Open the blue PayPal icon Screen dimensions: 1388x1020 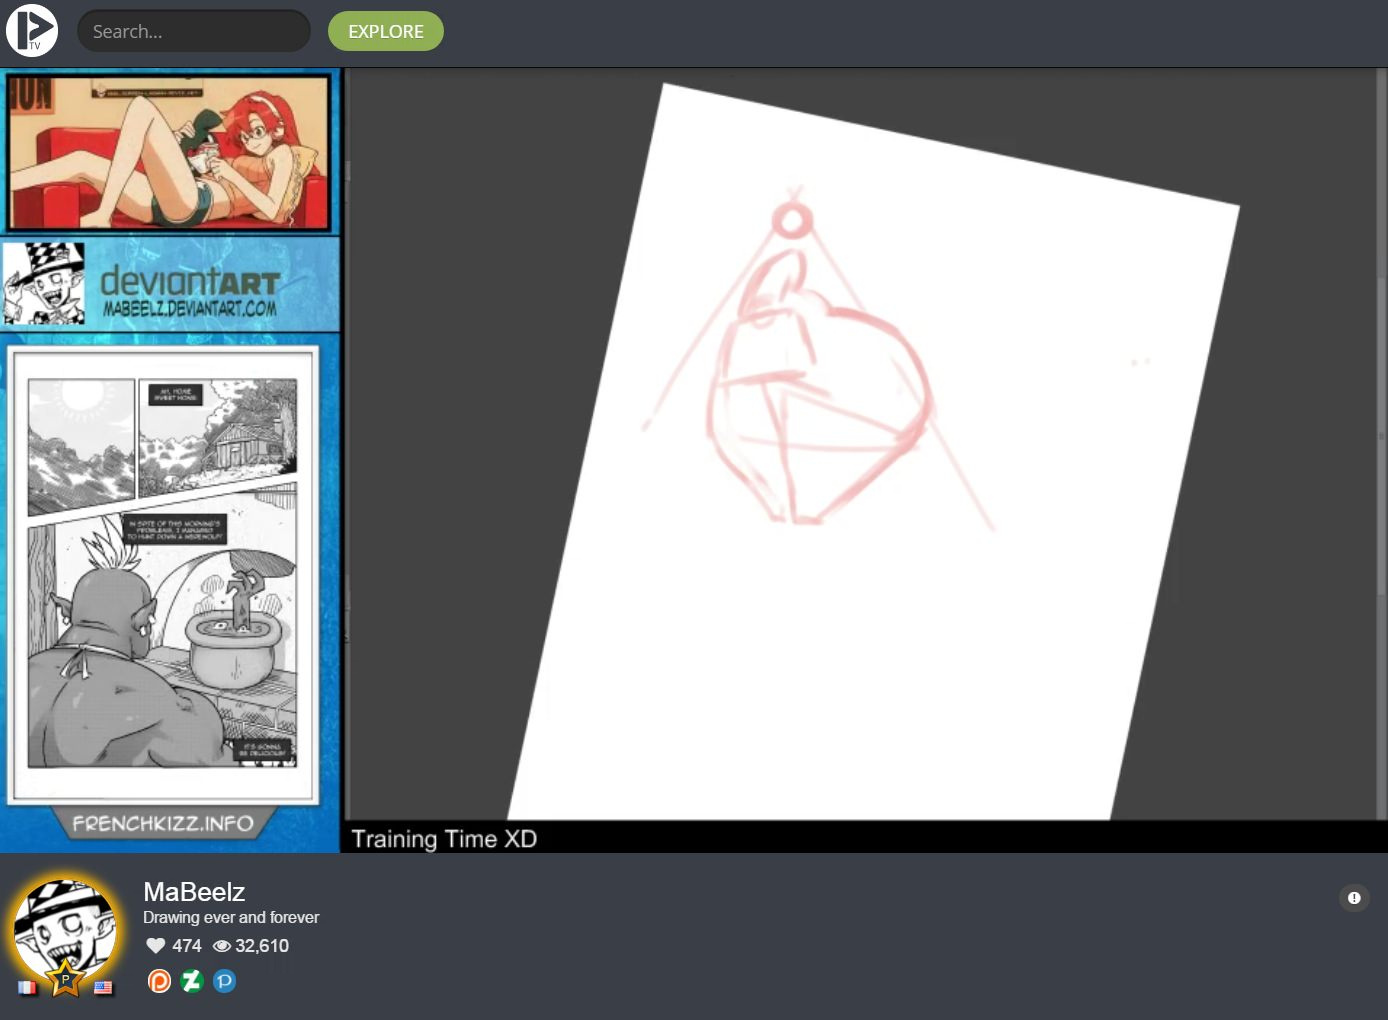pos(225,981)
